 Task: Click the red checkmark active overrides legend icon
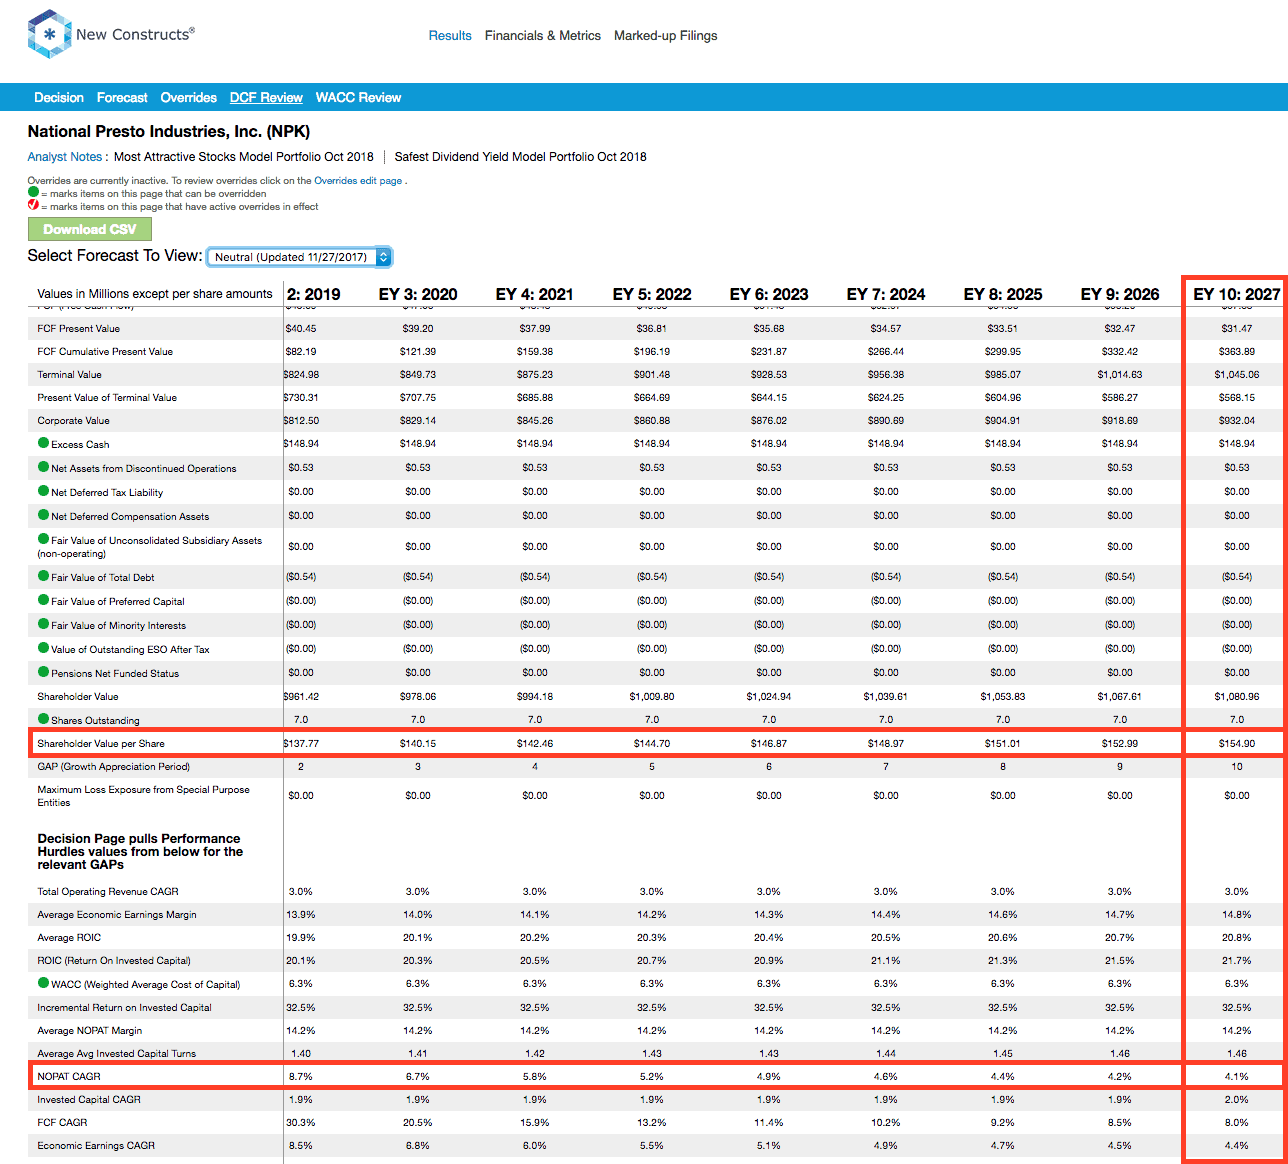[x=33, y=205]
